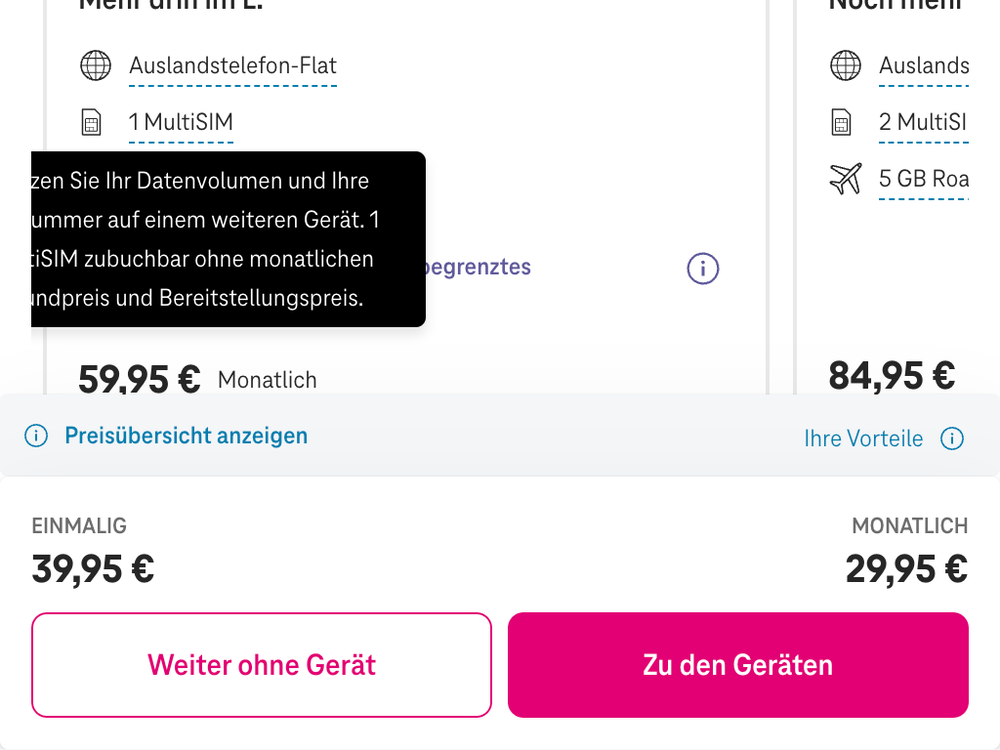Viewport: 1000px width, 750px height.
Task: Click the SIM card icon beside 1 MultiSIM
Action: click(93, 122)
